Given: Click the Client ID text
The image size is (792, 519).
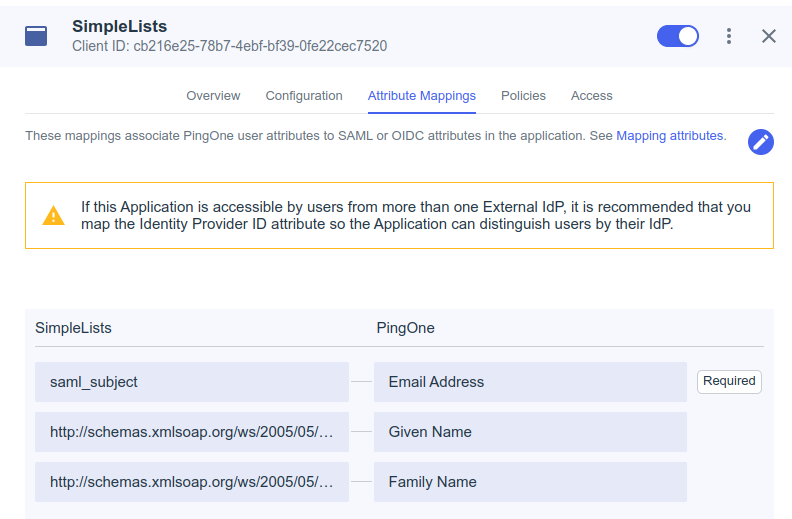Looking at the screenshot, I should [x=229, y=46].
